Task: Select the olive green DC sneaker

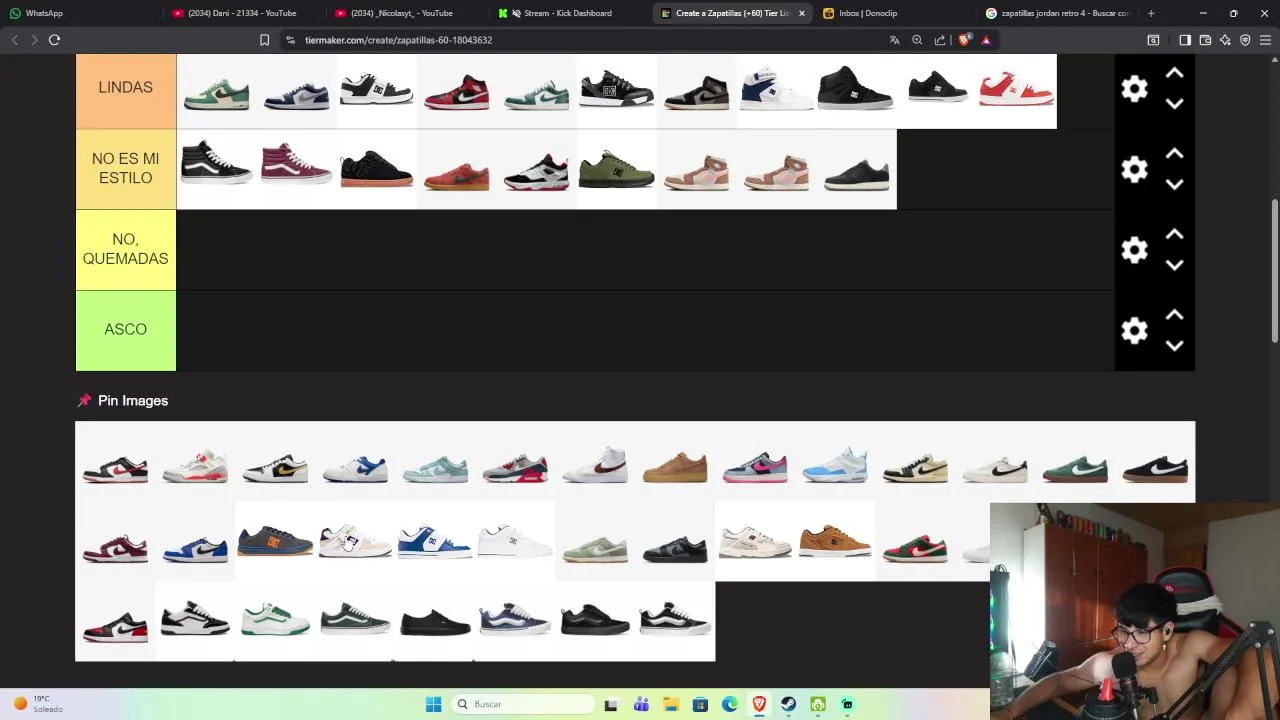Action: click(x=616, y=170)
